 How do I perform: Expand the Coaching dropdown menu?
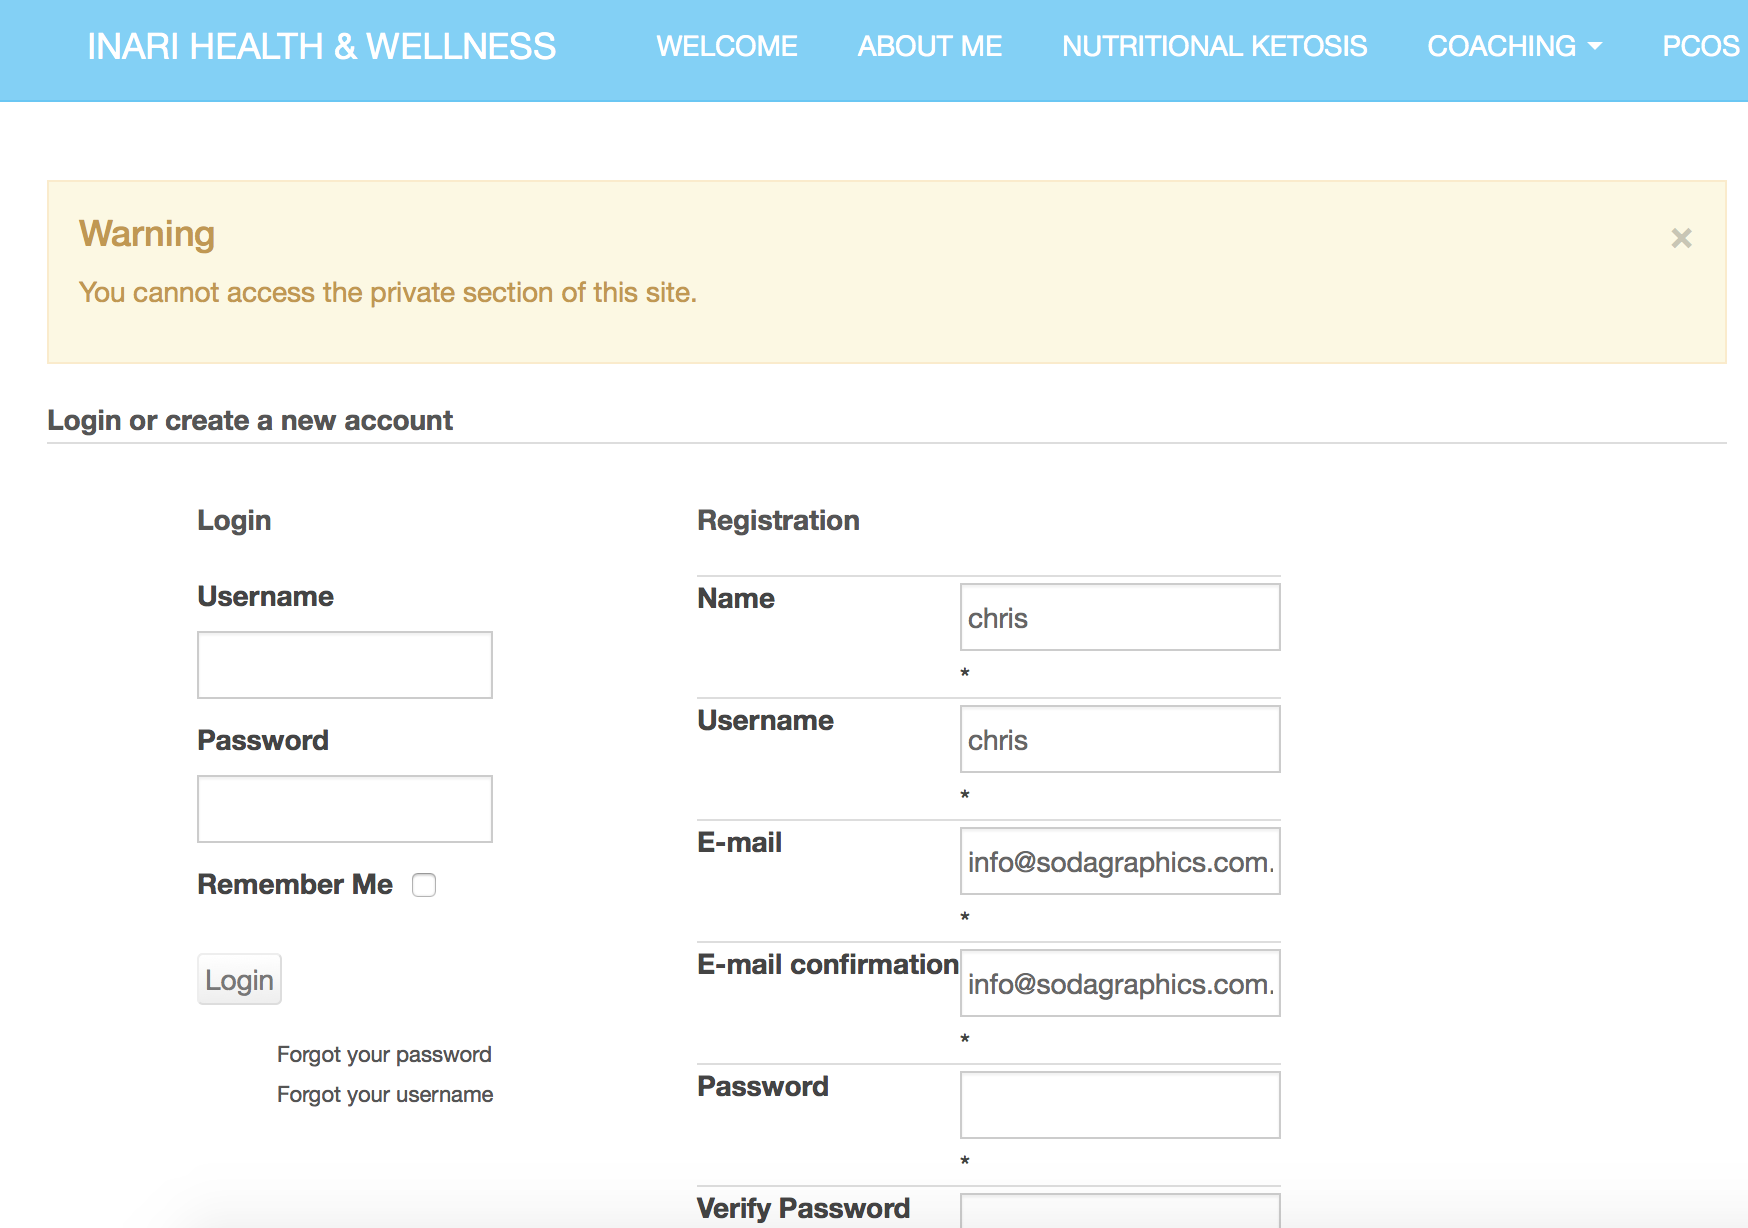(1514, 46)
